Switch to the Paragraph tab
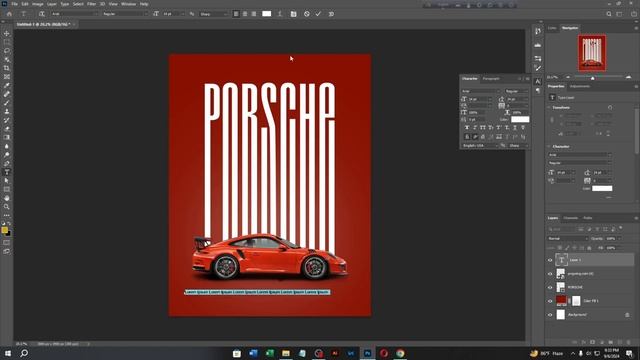640x360 pixels. tap(491, 78)
